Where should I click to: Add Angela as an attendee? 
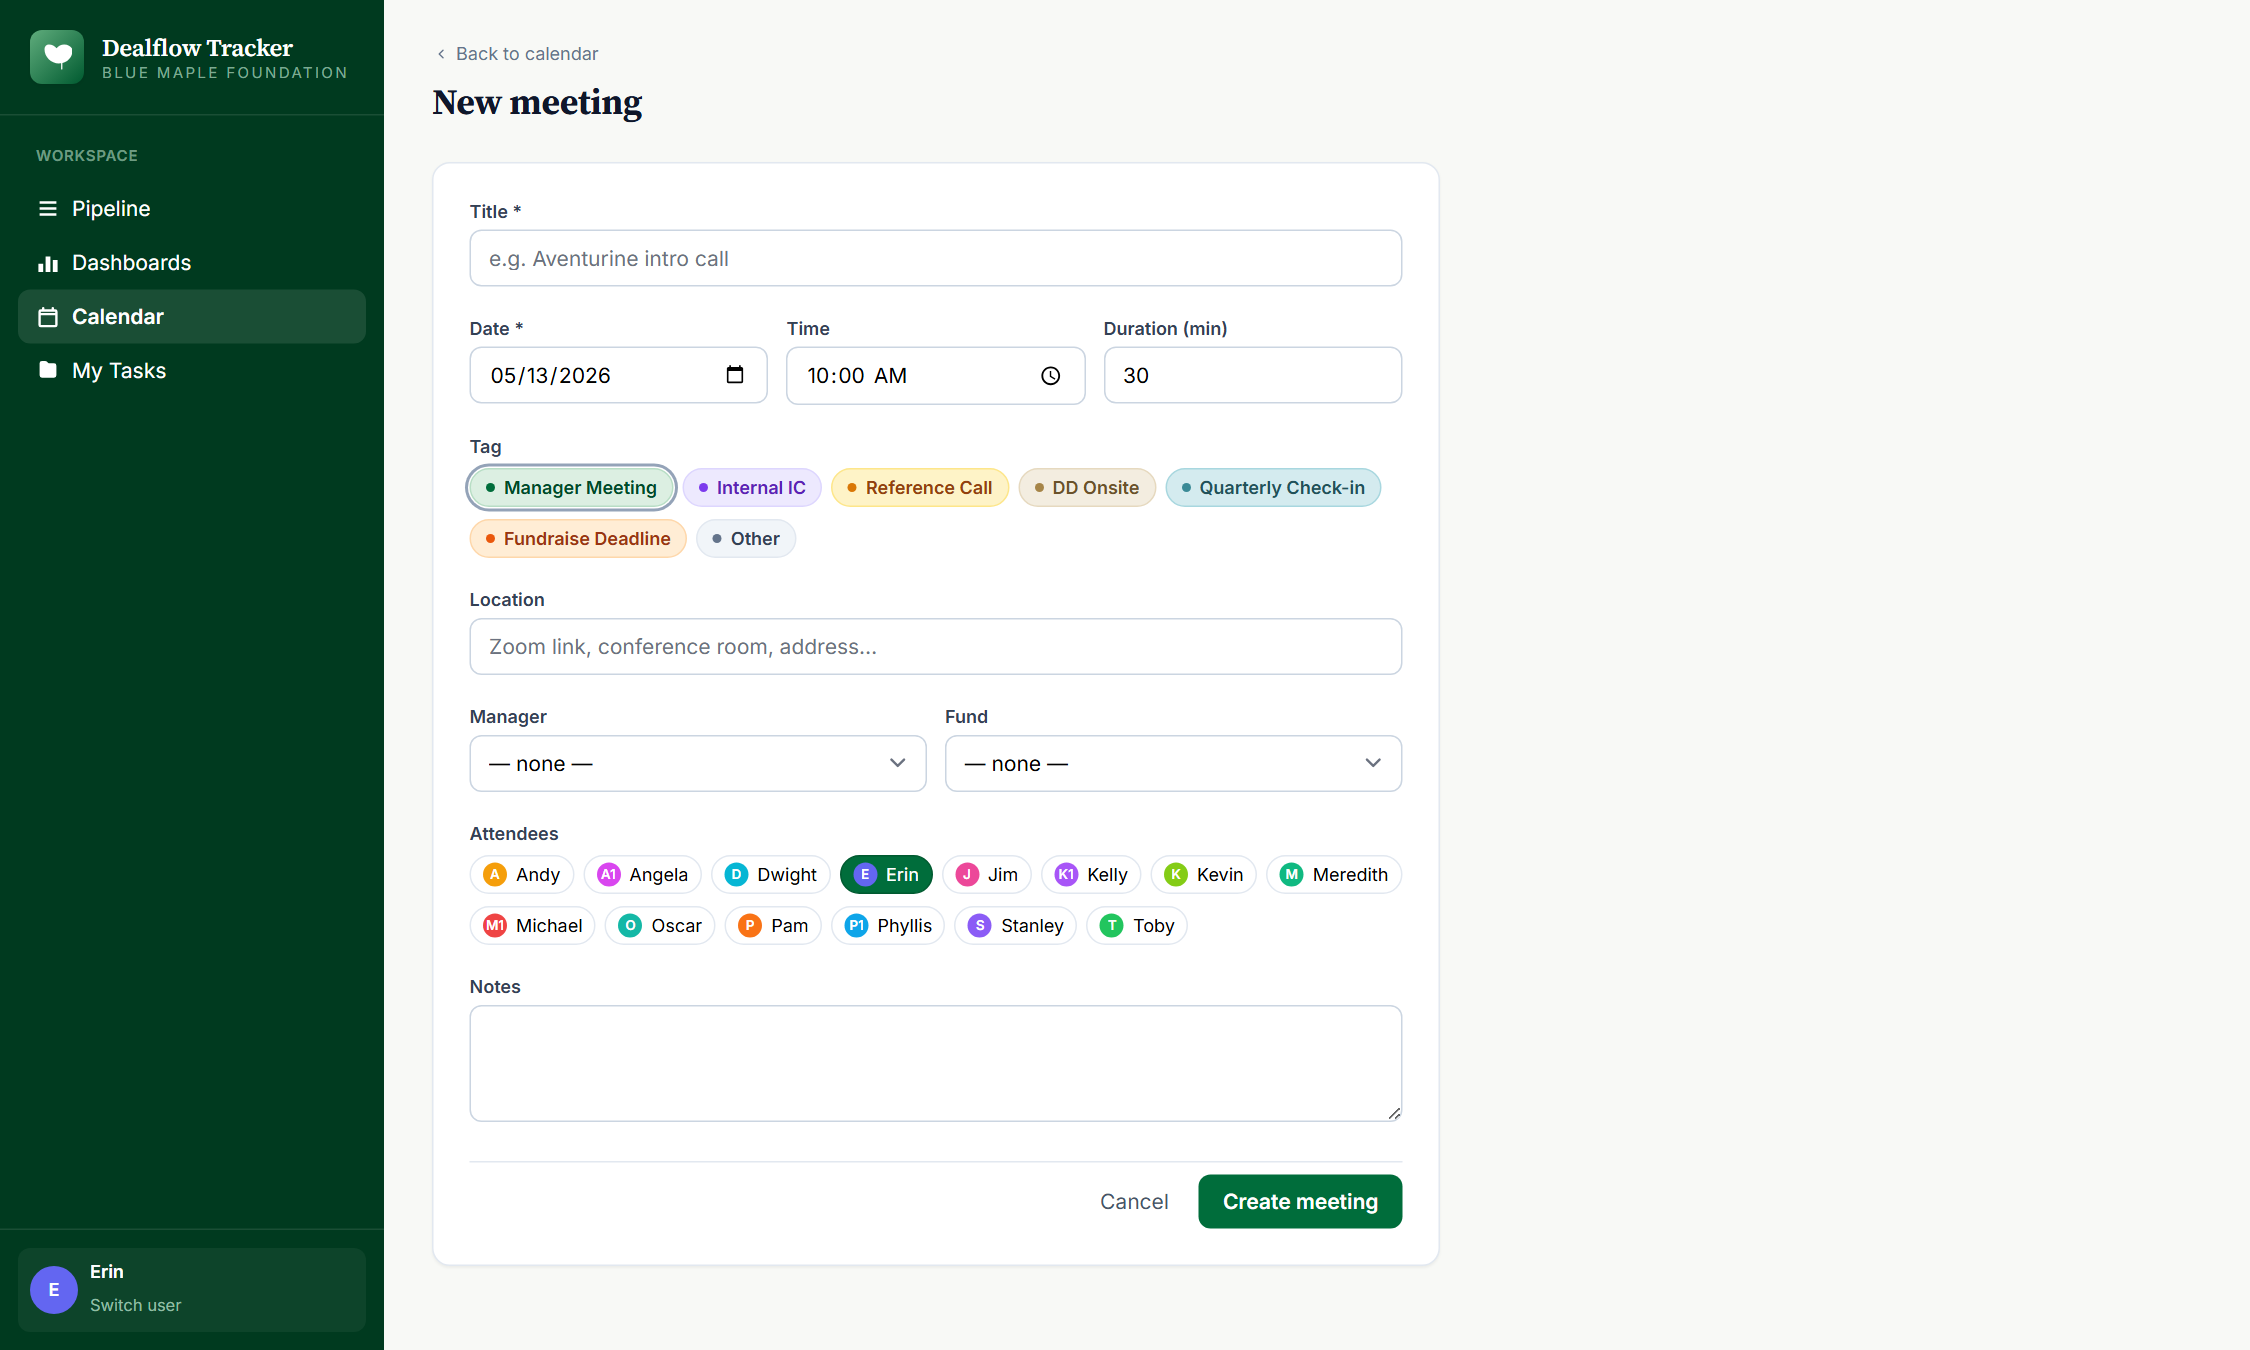(643, 874)
